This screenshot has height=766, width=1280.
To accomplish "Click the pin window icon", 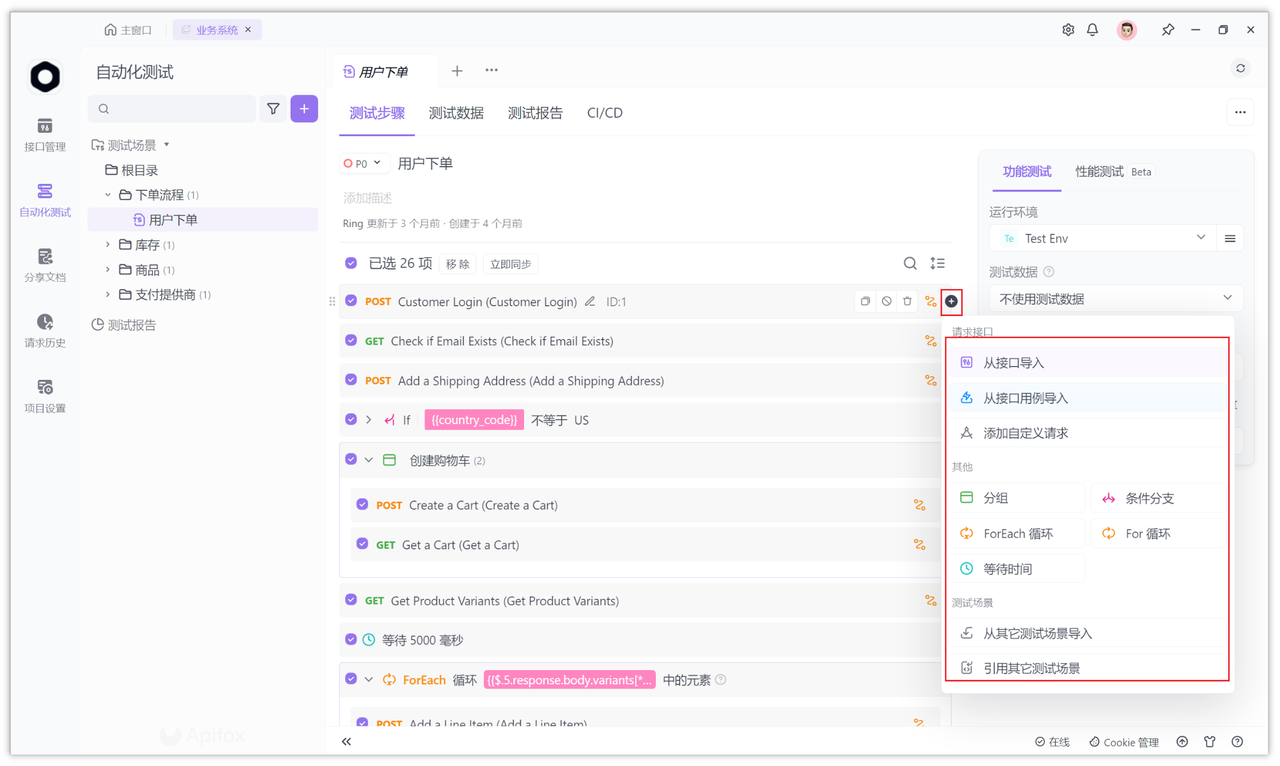I will [x=1167, y=30].
